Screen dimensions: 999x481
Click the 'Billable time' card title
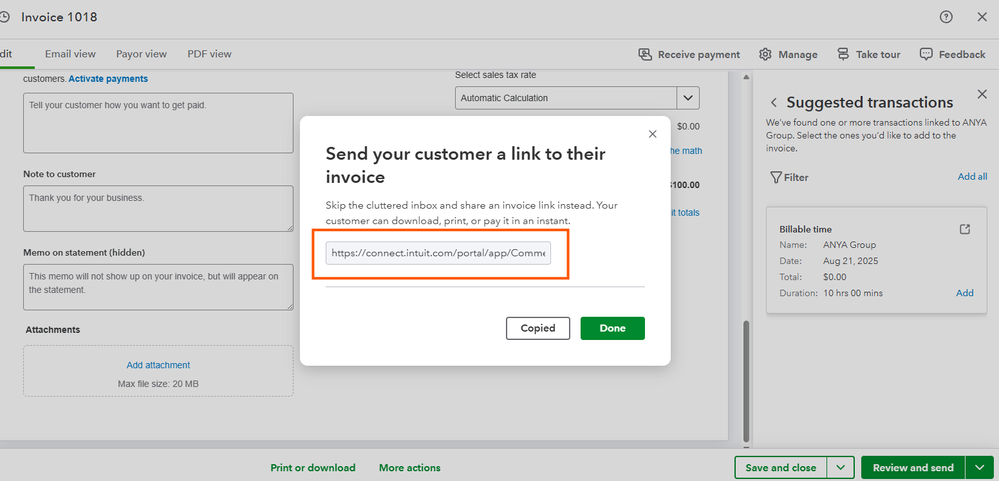805,229
